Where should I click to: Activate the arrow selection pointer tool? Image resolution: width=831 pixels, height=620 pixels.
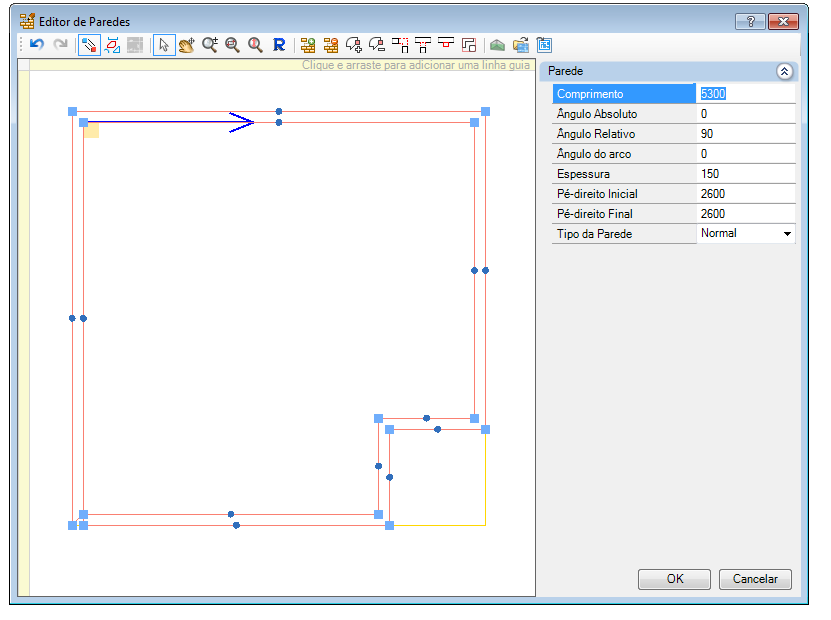click(x=164, y=45)
